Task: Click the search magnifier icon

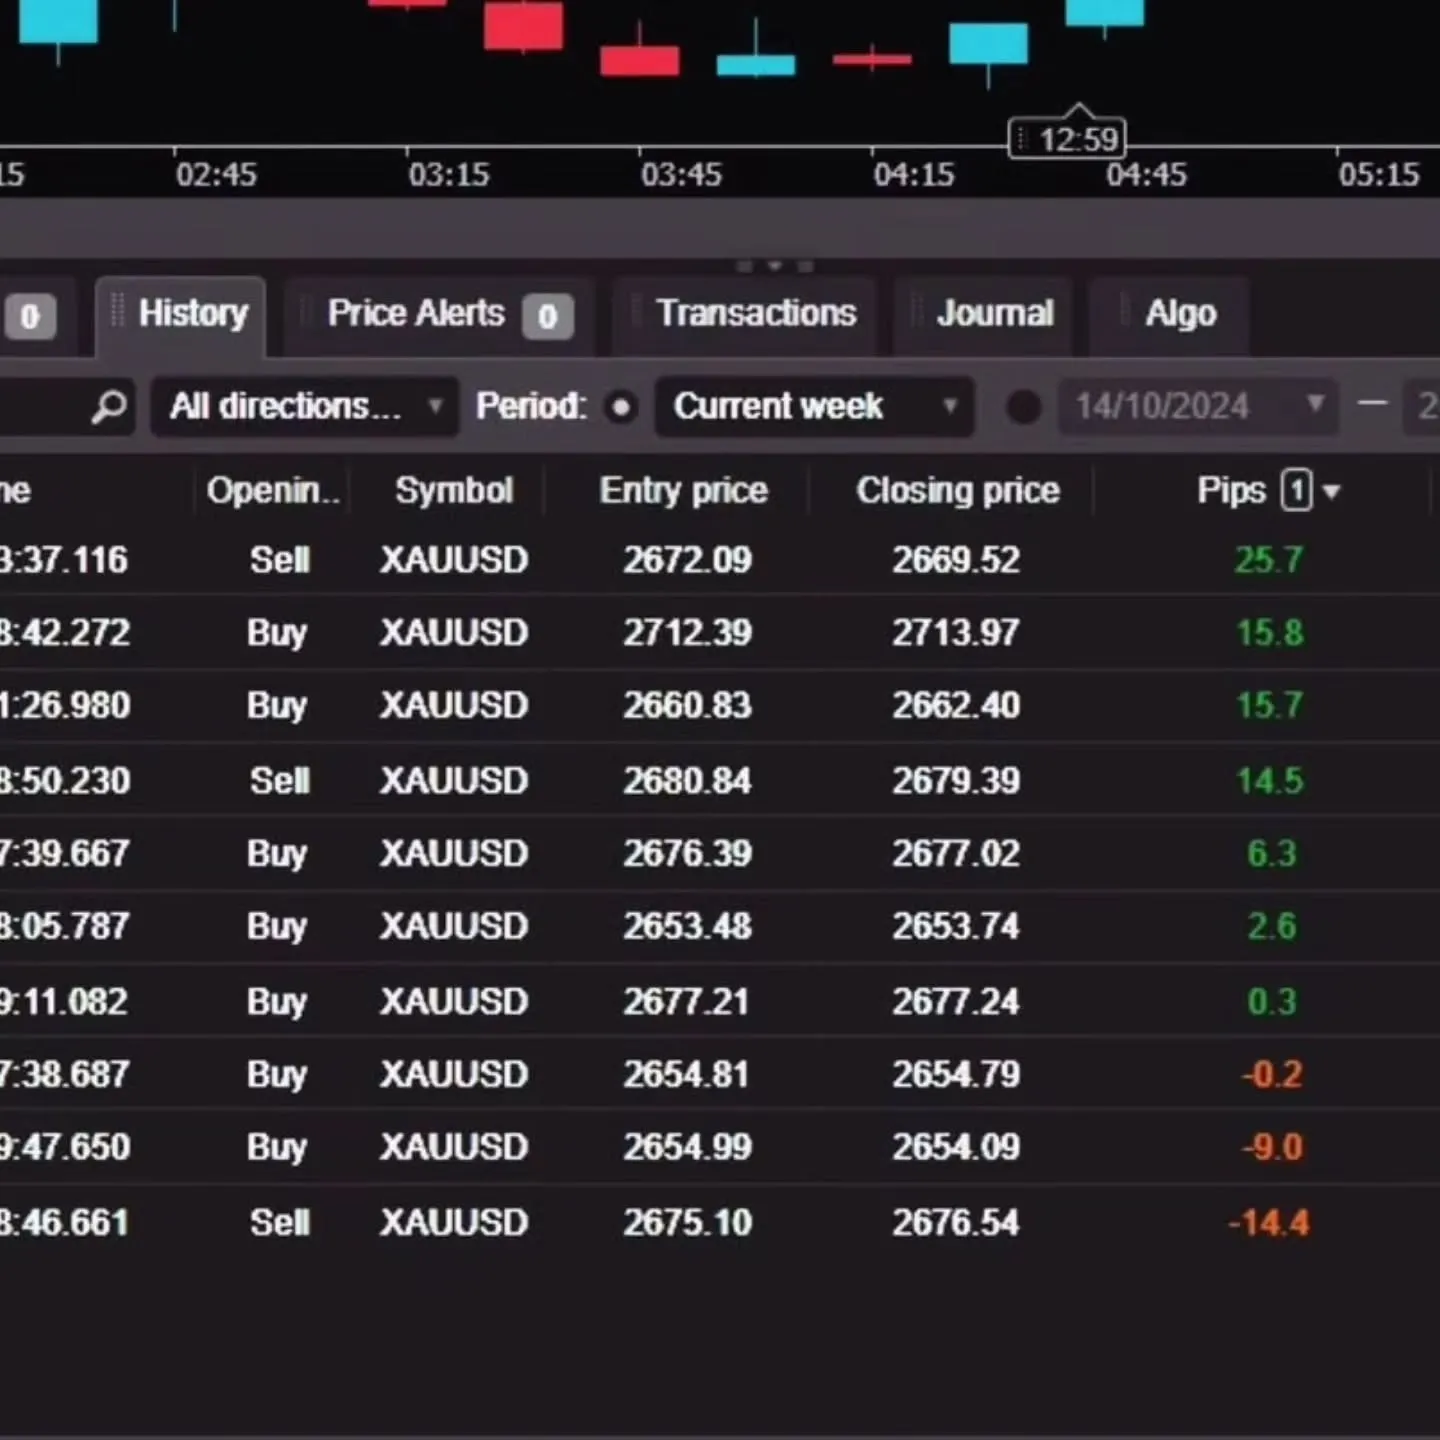Action: (108, 406)
